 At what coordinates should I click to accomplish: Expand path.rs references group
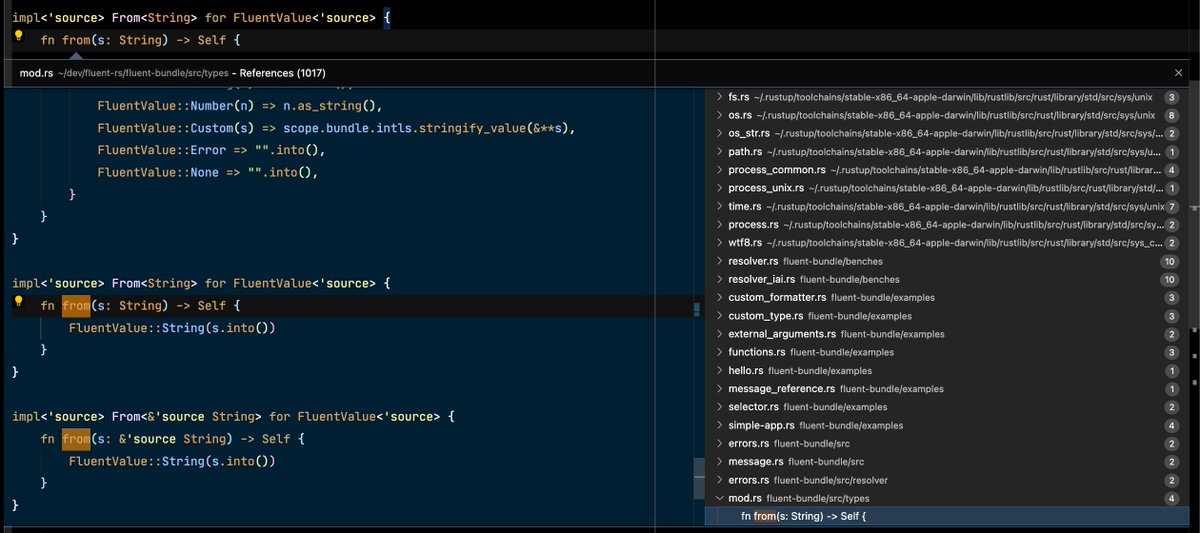[x=720, y=151]
